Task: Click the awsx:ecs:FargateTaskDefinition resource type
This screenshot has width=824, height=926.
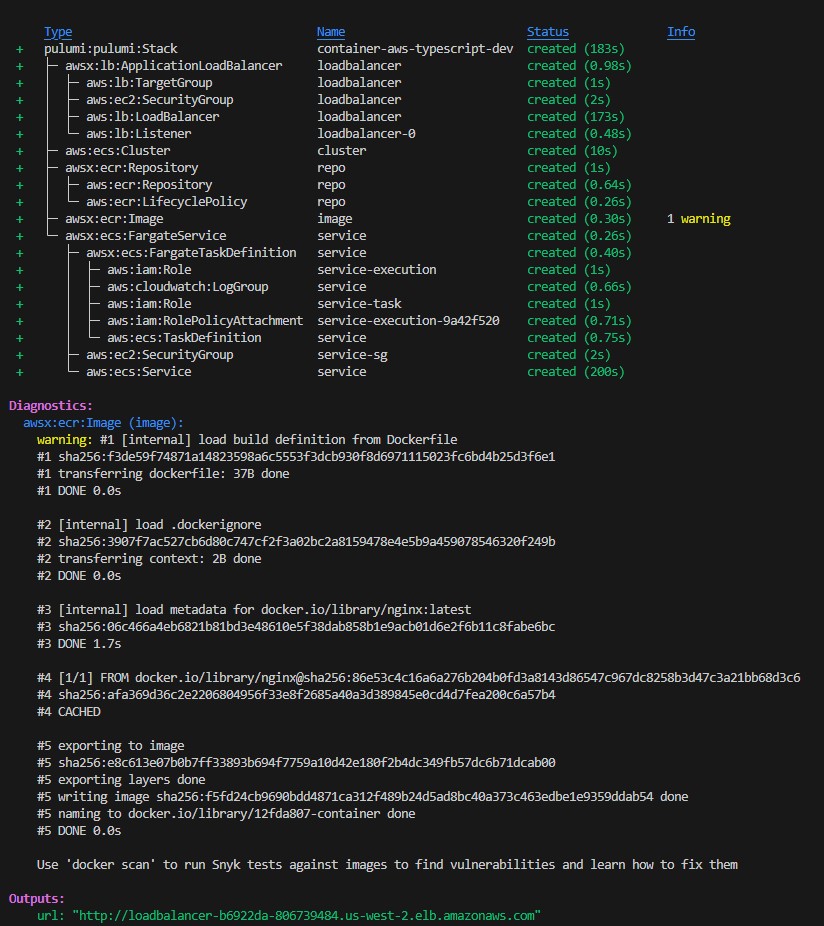Action: tap(191, 253)
